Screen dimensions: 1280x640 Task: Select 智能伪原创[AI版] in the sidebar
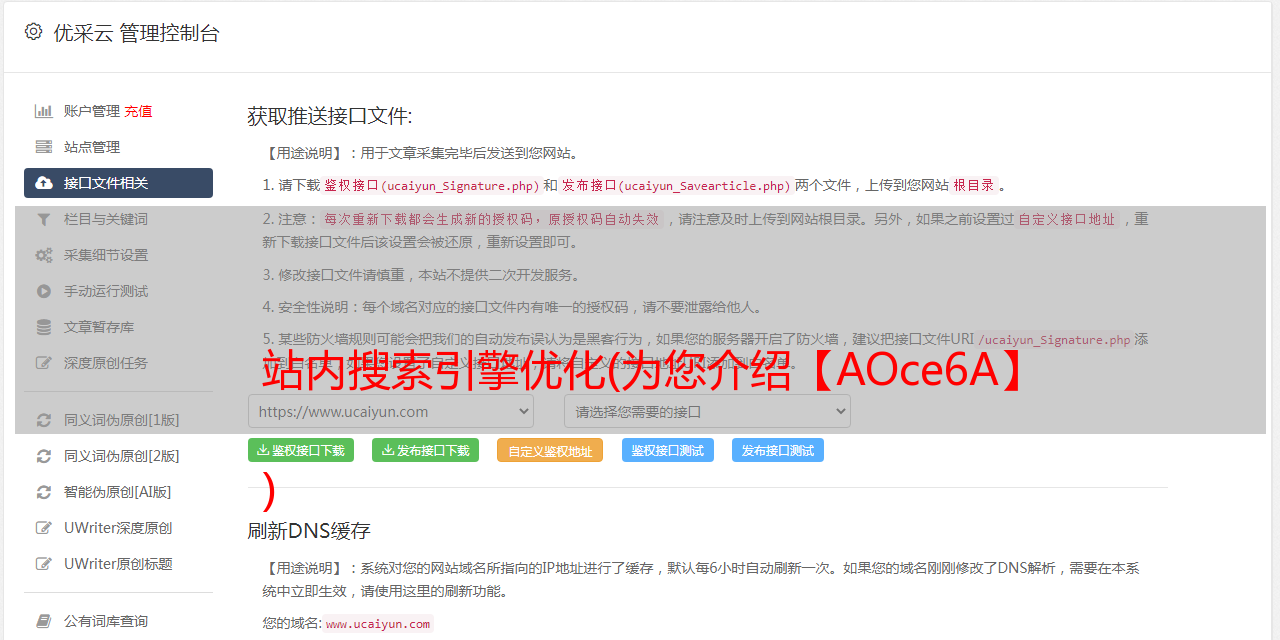118,492
